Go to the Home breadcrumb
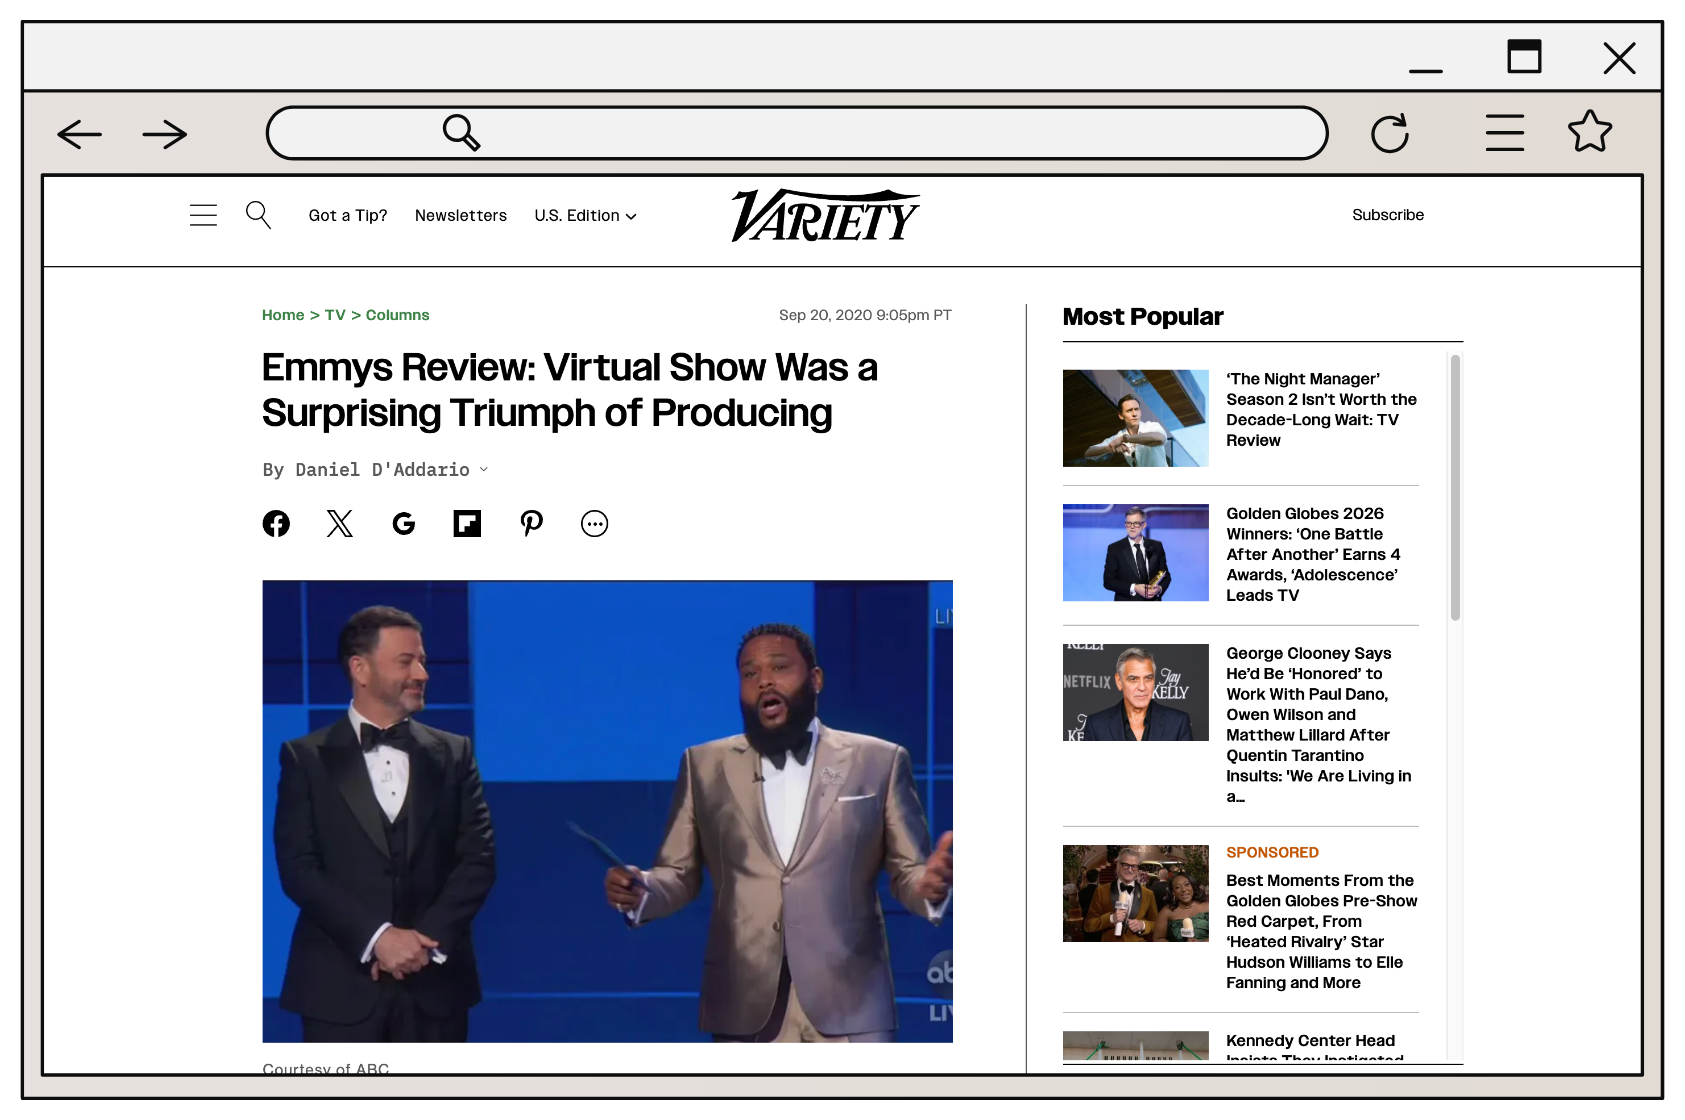 tap(283, 315)
